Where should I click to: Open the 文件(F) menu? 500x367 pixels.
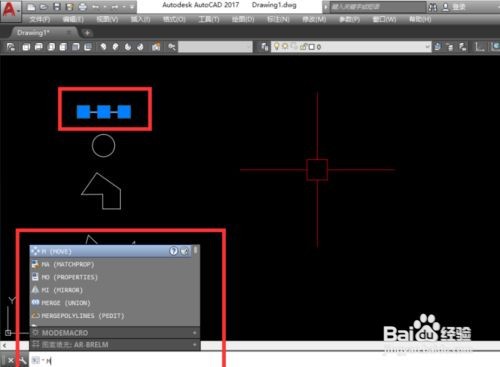coord(40,19)
